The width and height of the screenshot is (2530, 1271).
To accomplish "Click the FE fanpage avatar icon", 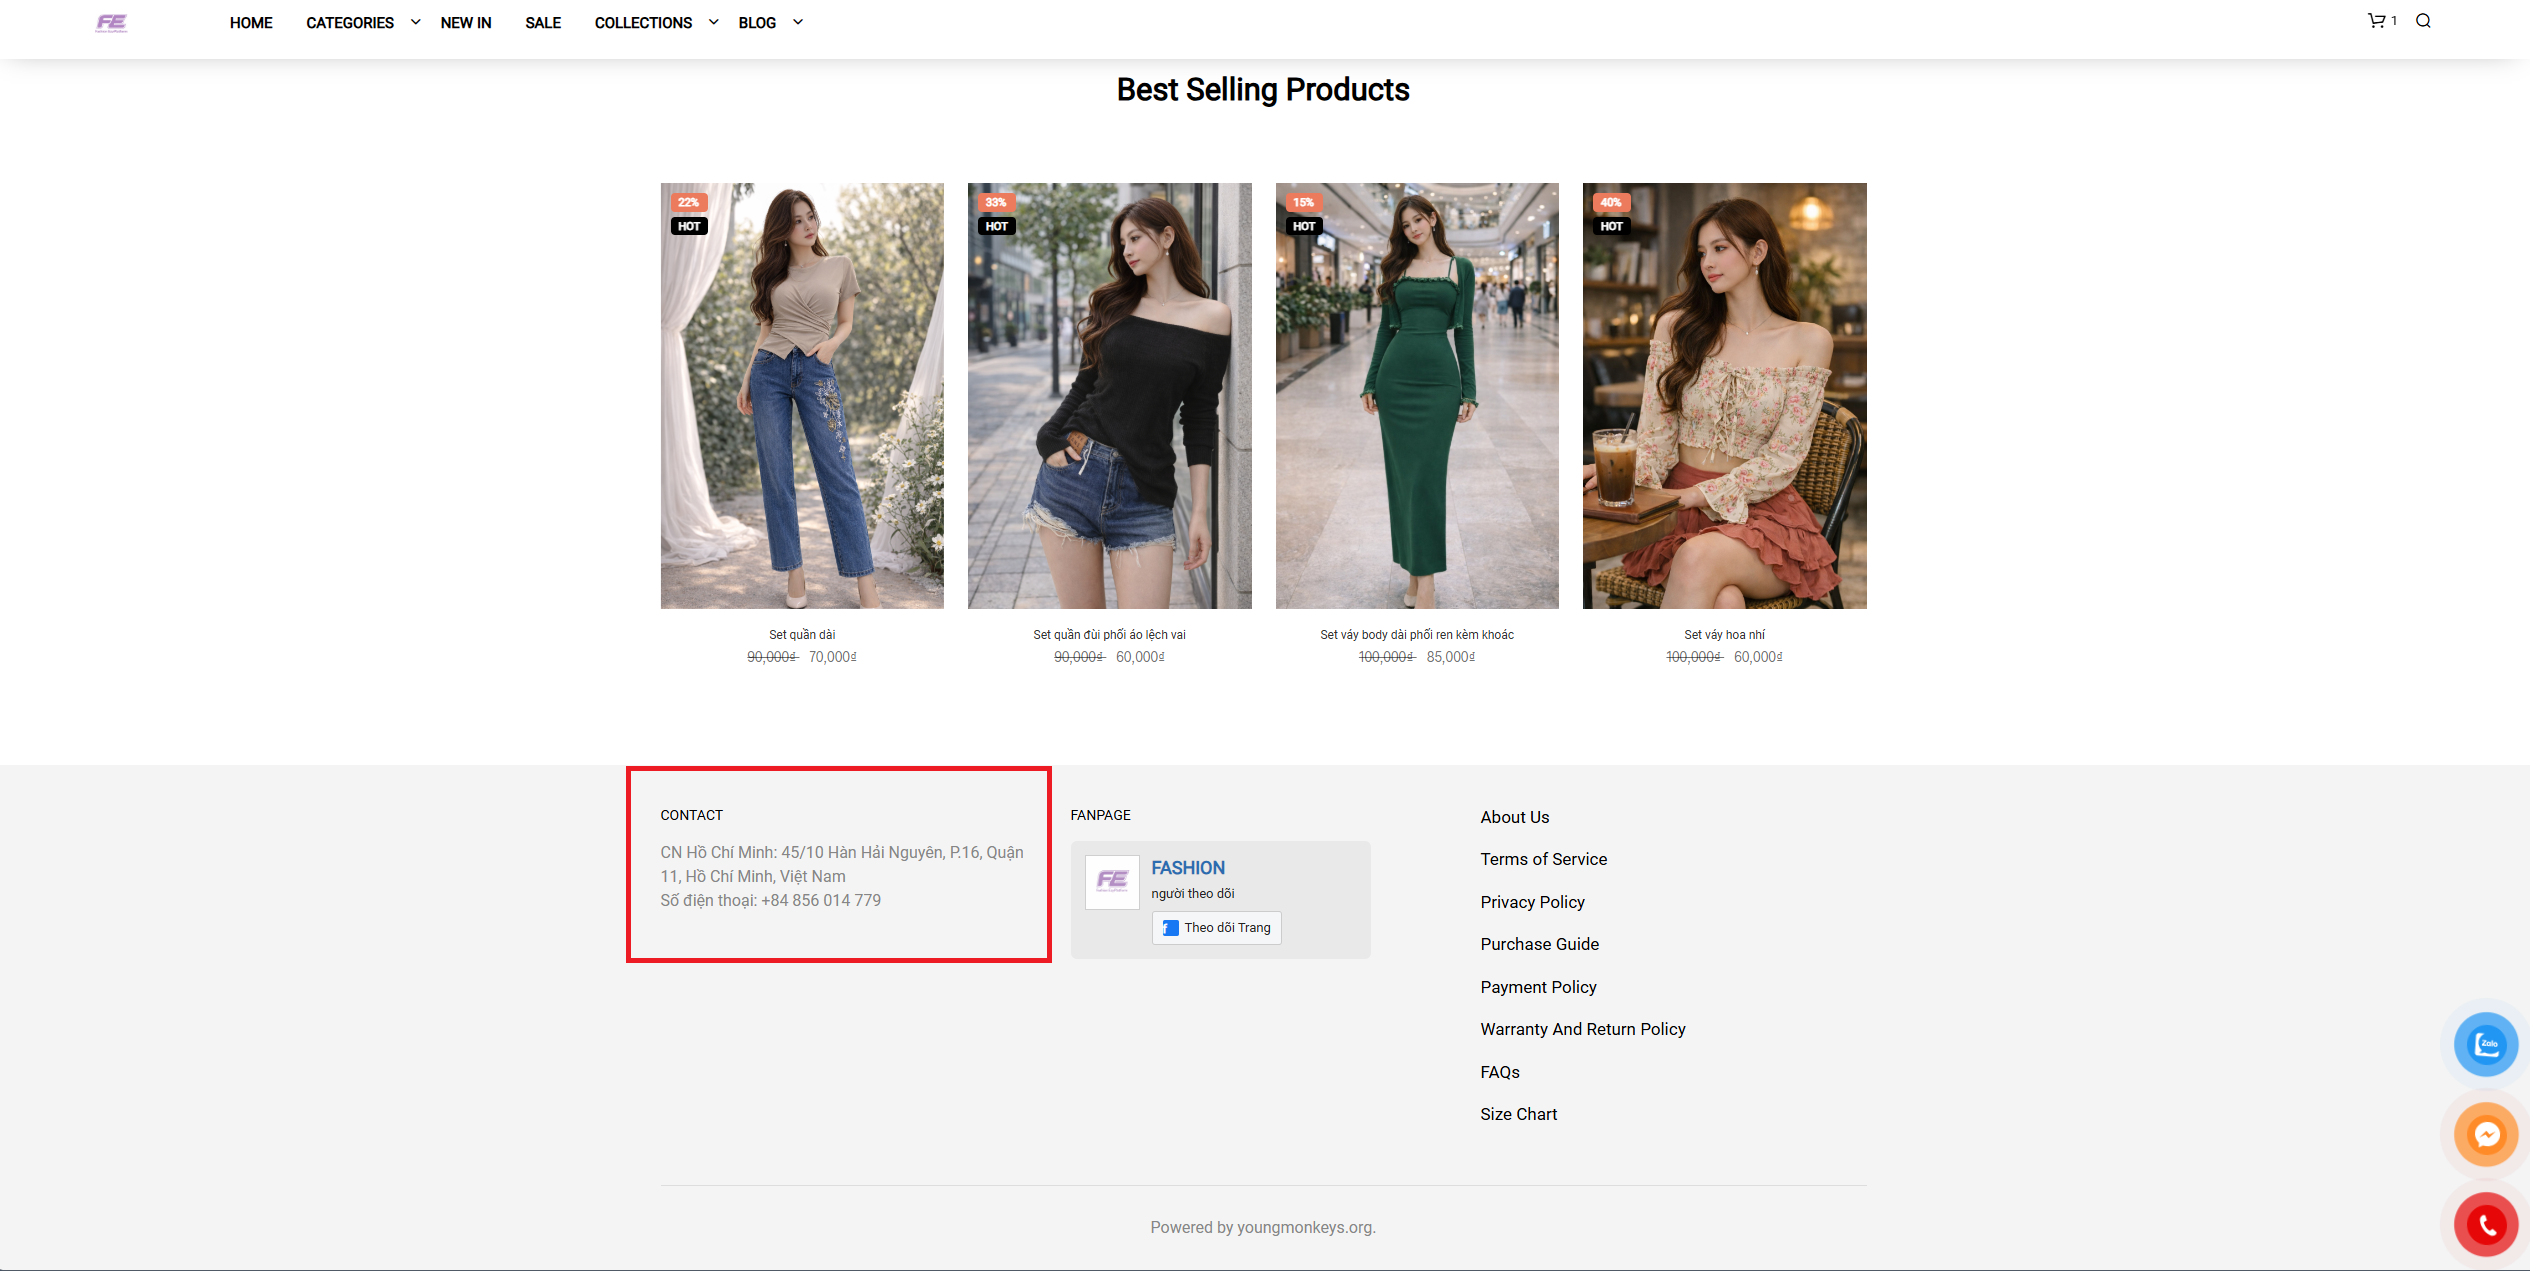I will [1112, 882].
